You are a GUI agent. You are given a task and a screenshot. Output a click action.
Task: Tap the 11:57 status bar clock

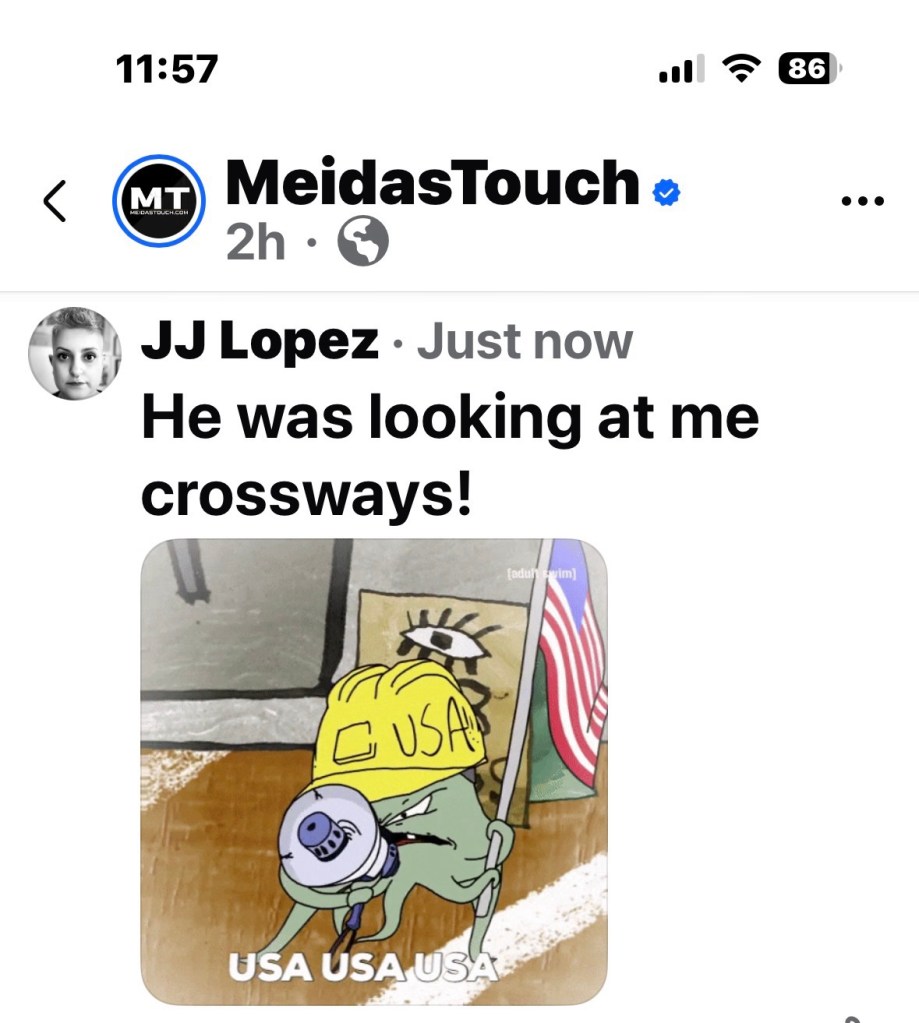coord(167,69)
